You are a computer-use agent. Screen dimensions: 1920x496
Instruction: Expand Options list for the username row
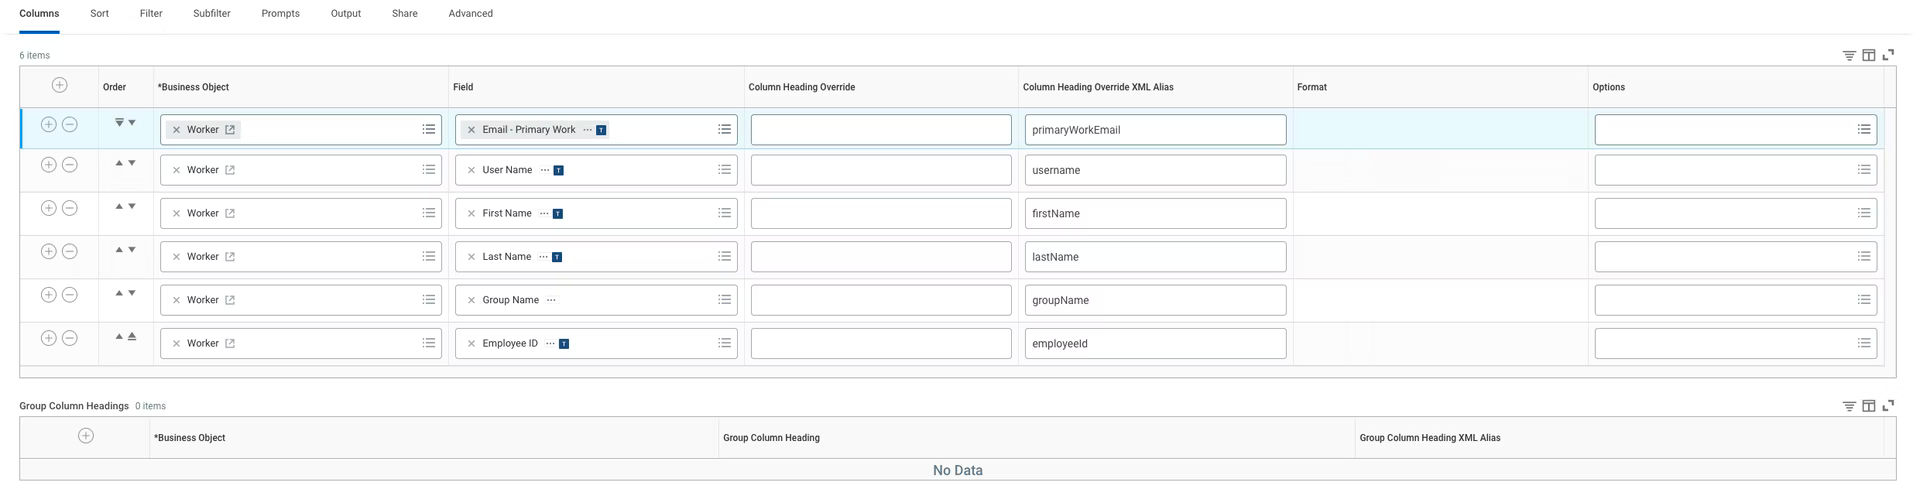tap(1864, 170)
